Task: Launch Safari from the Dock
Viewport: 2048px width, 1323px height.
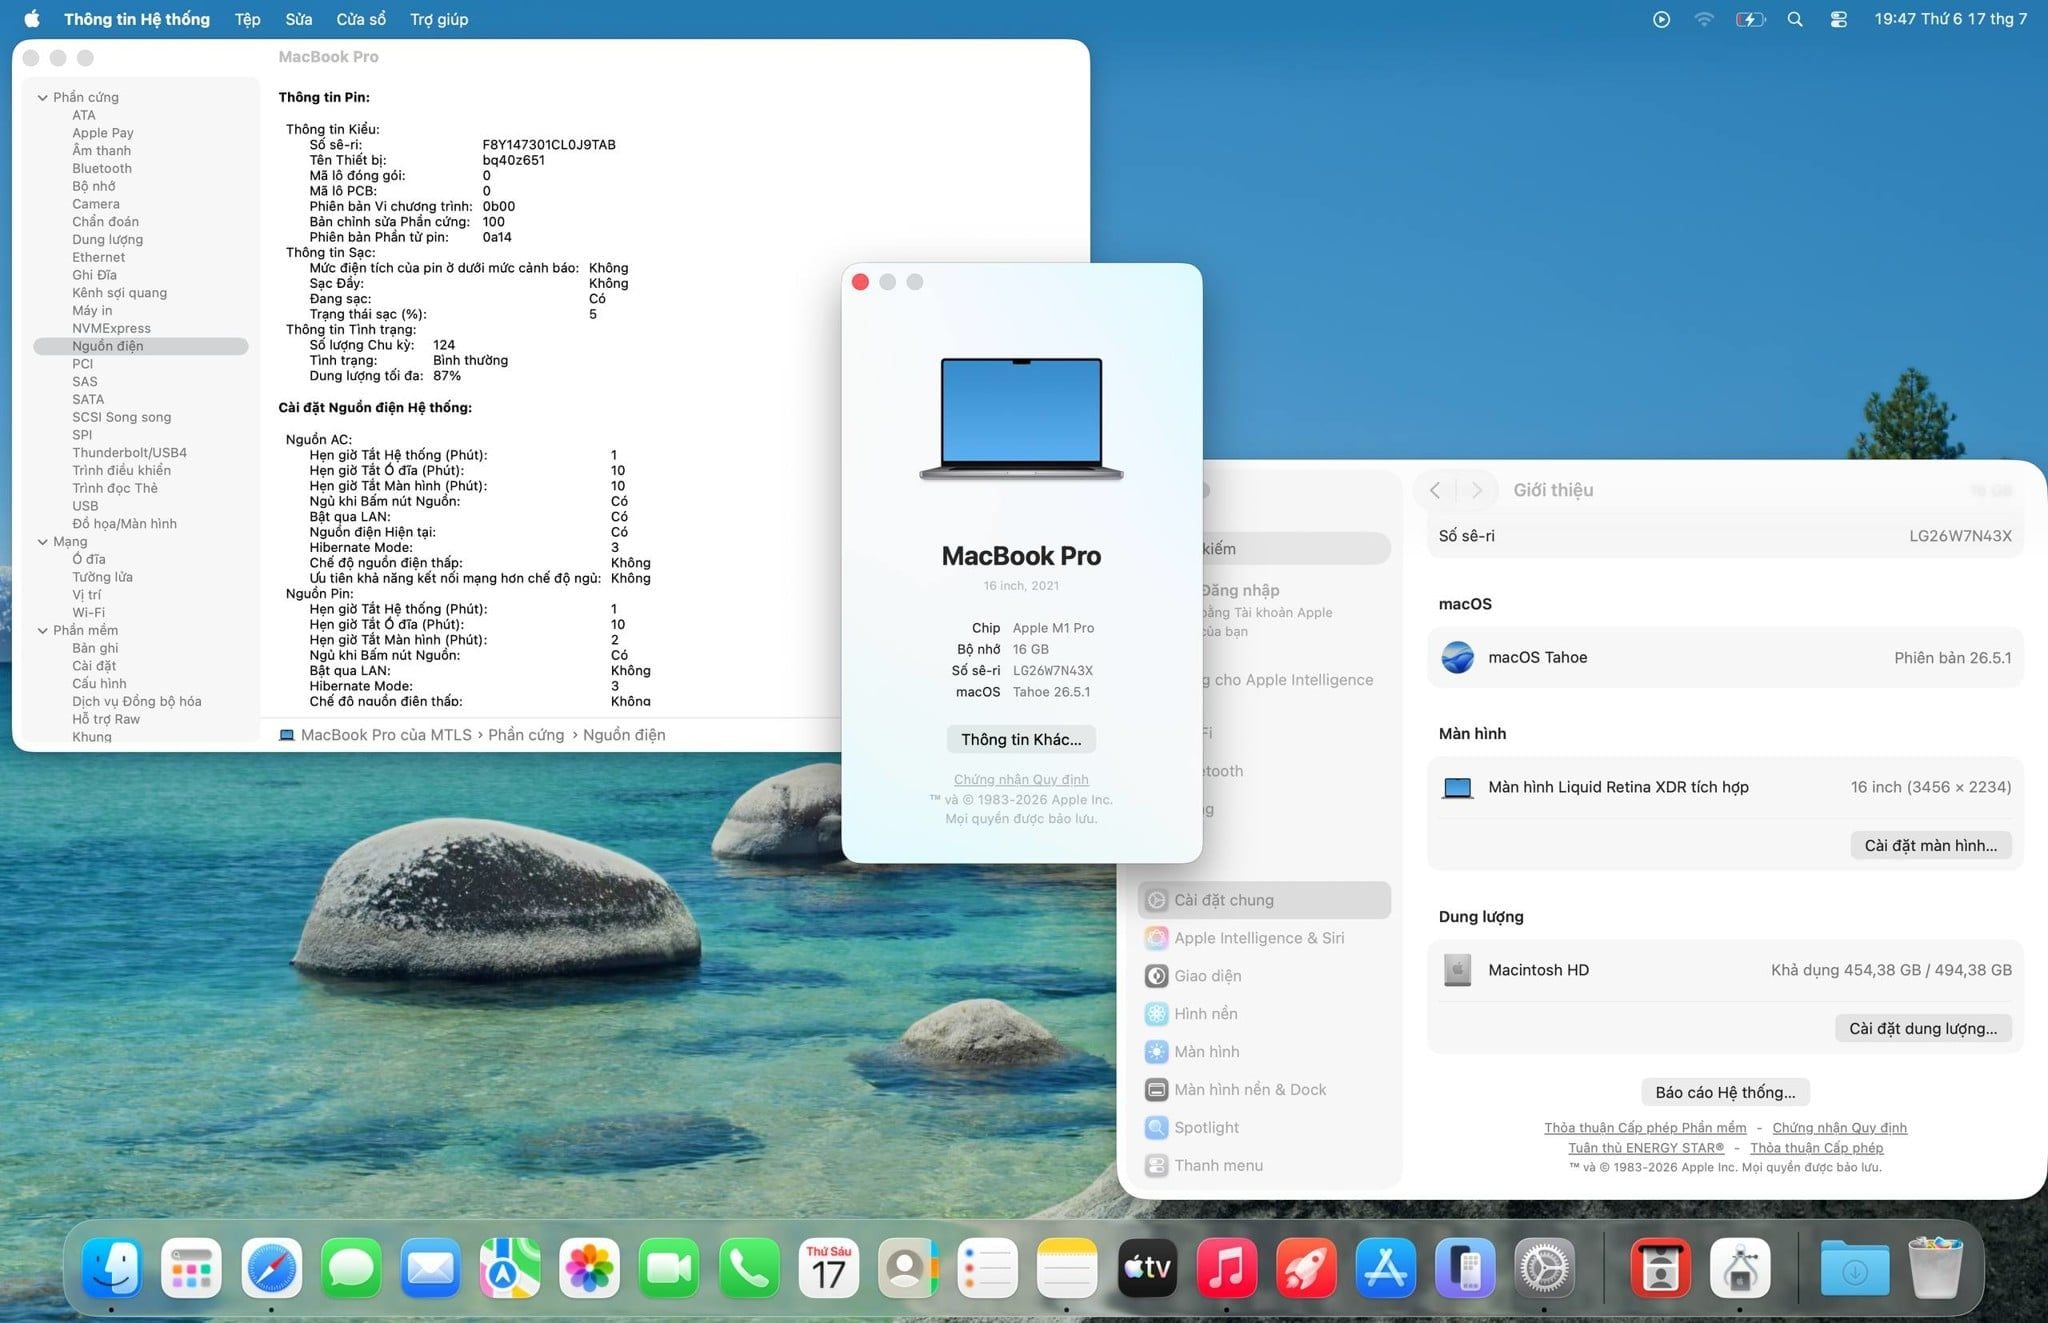Action: tap(271, 1268)
